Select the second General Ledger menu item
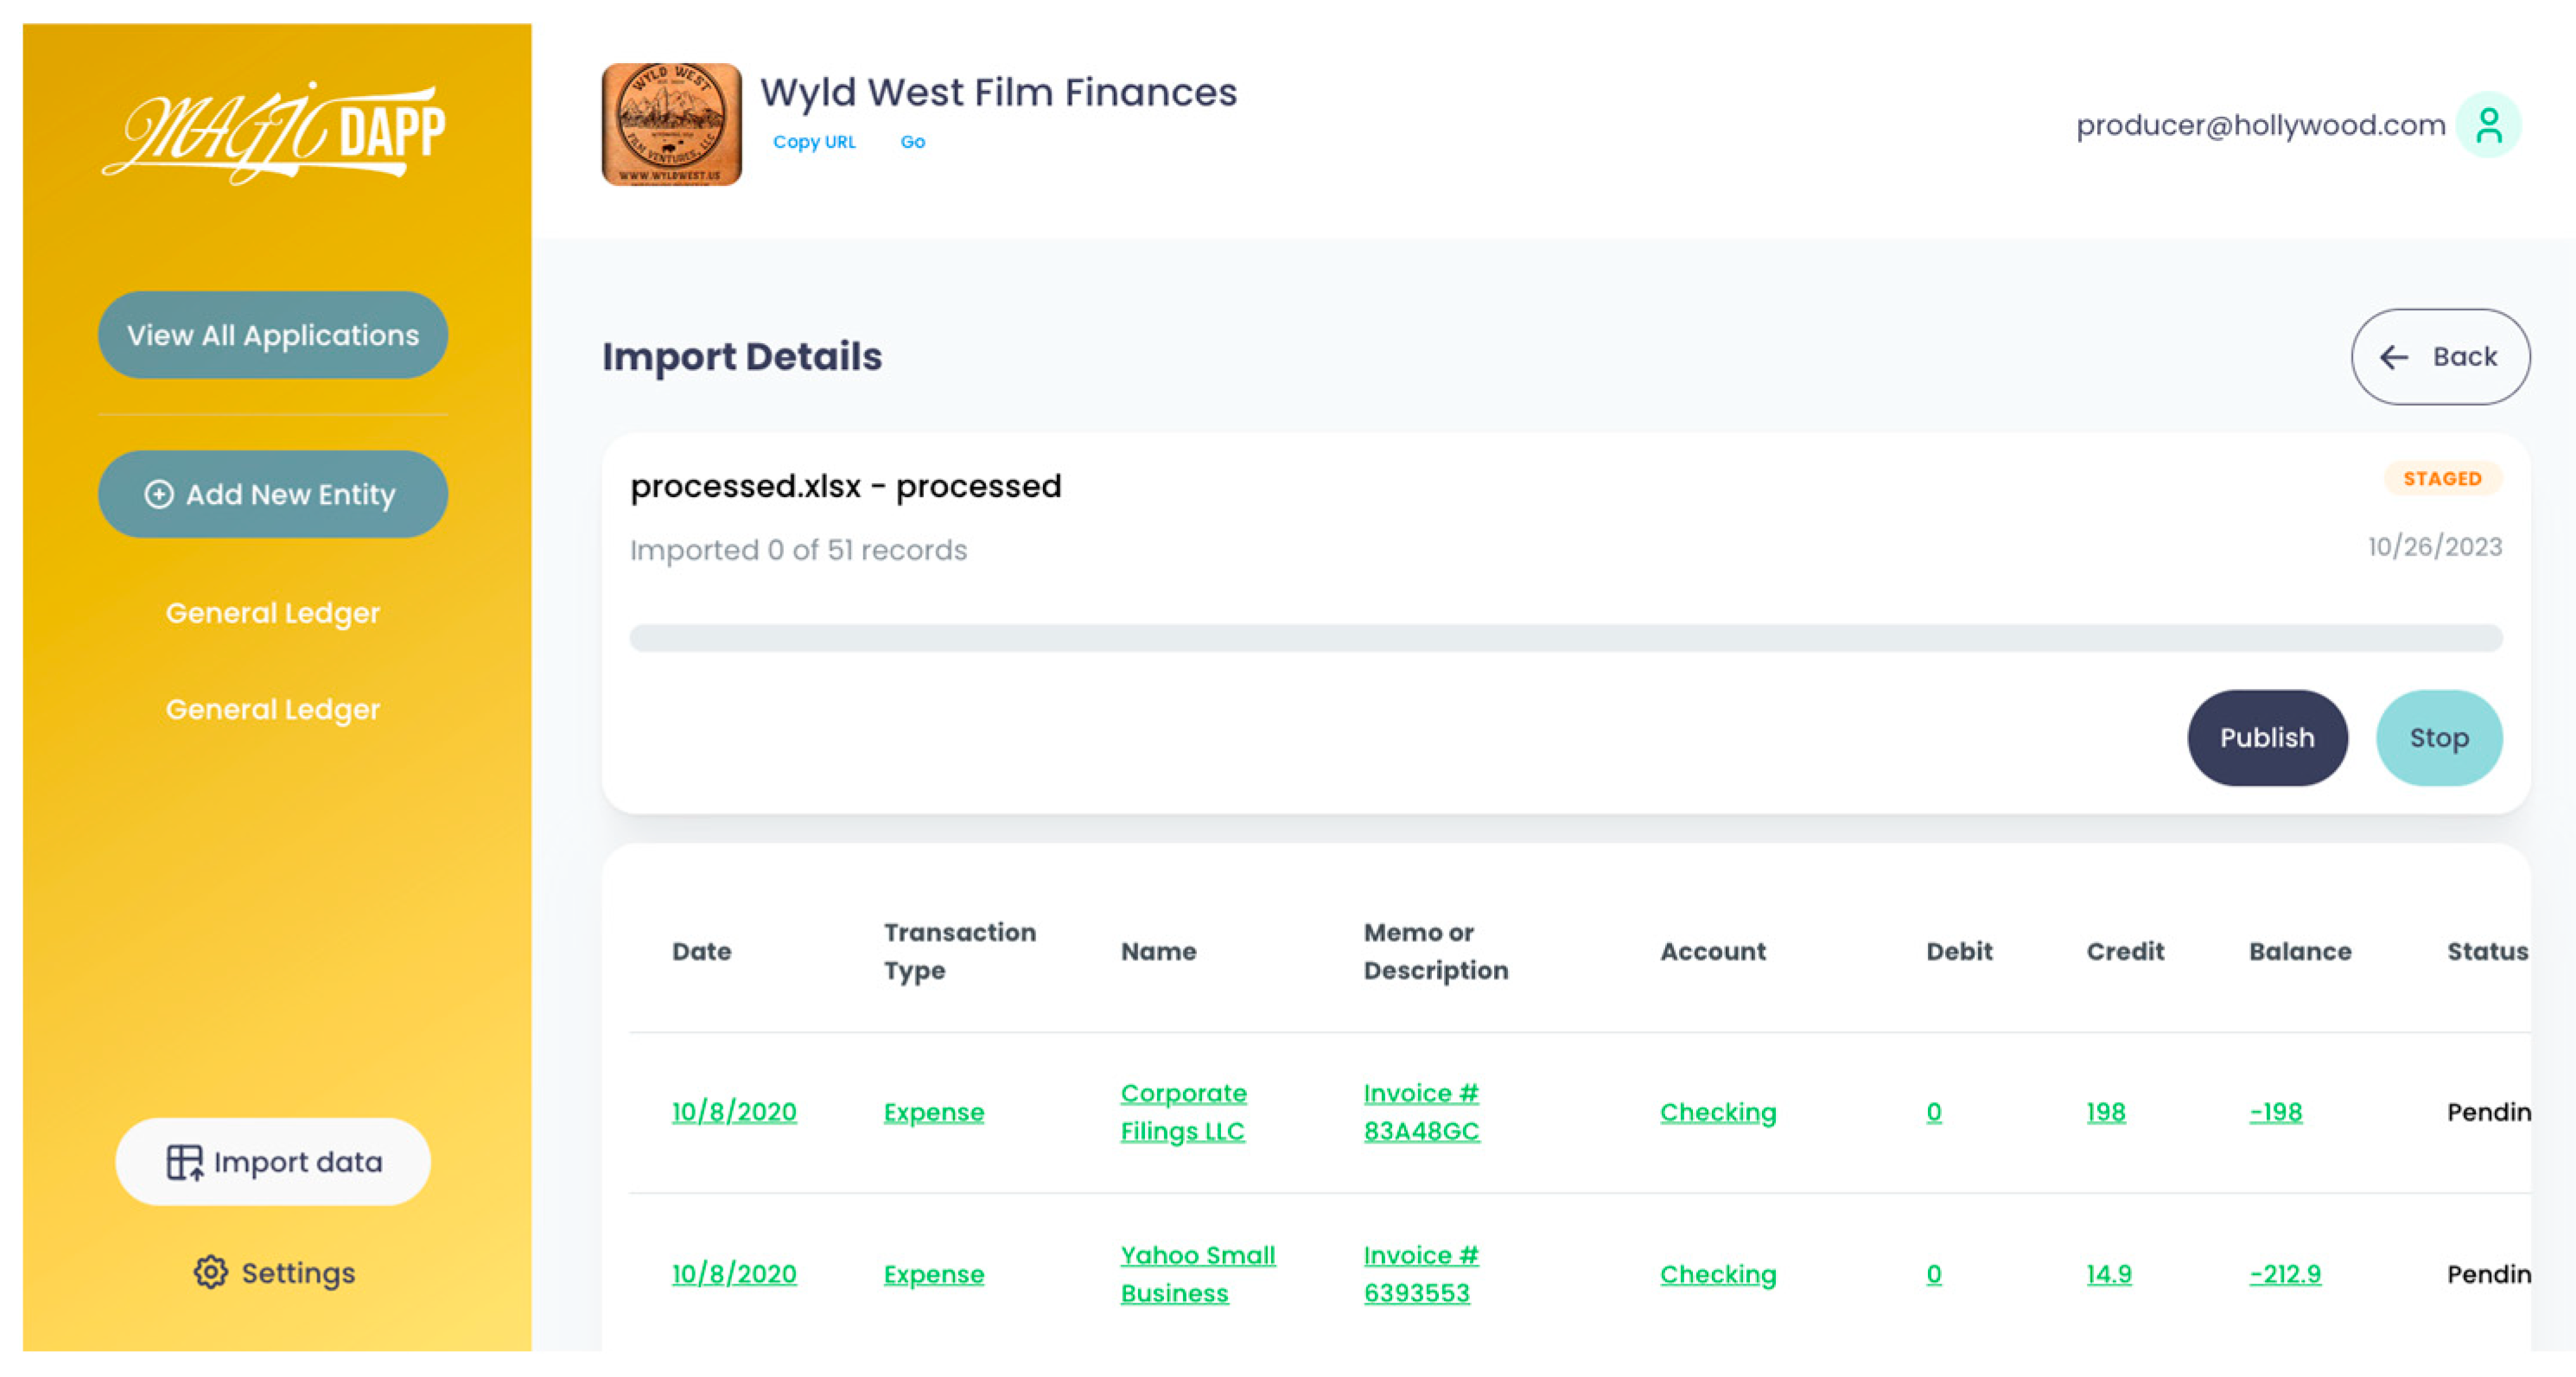 click(272, 709)
